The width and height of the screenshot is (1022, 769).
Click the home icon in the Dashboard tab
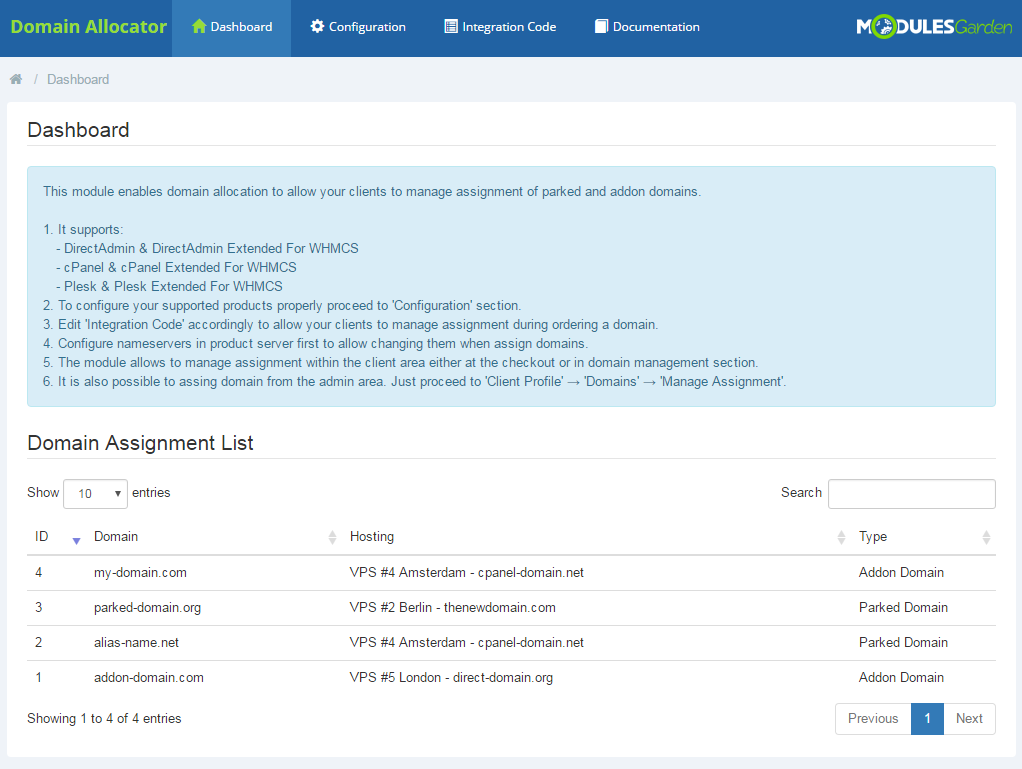201,27
